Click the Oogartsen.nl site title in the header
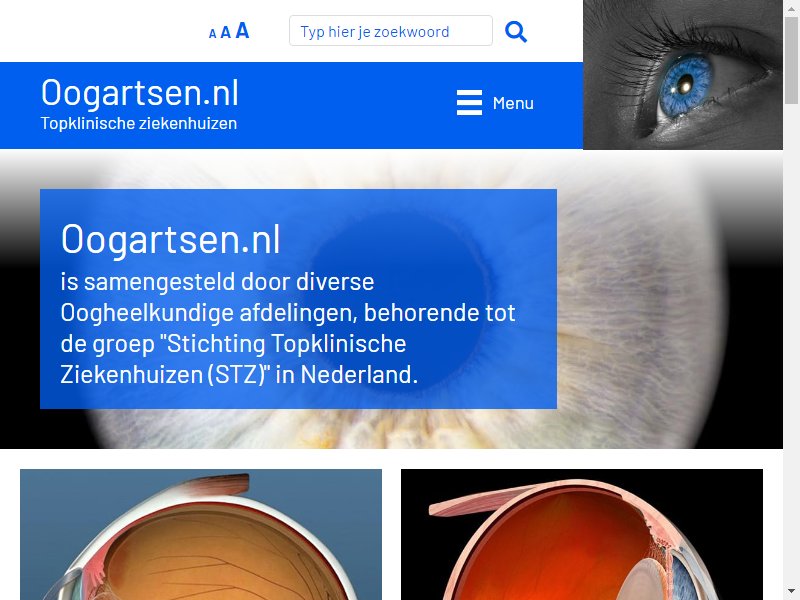The height and width of the screenshot is (600, 800). click(x=140, y=93)
